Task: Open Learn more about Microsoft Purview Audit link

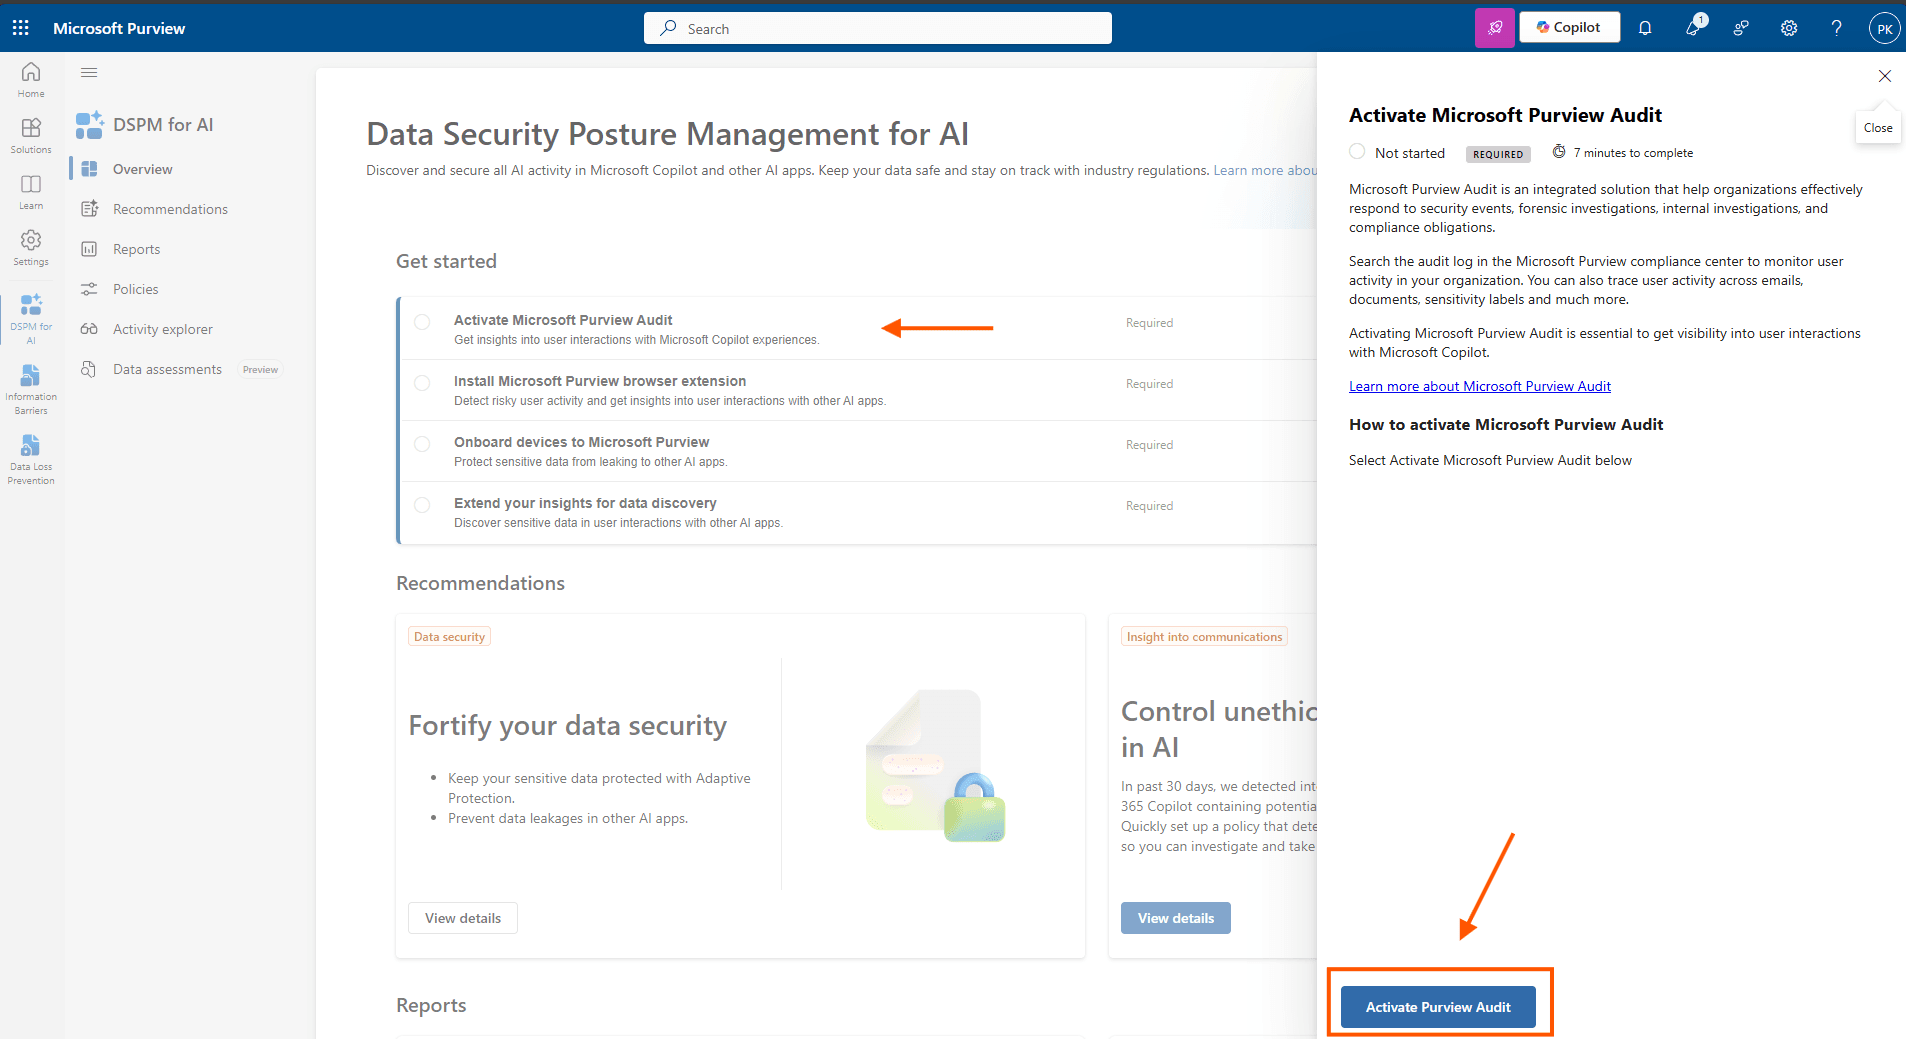Action: coord(1479,386)
